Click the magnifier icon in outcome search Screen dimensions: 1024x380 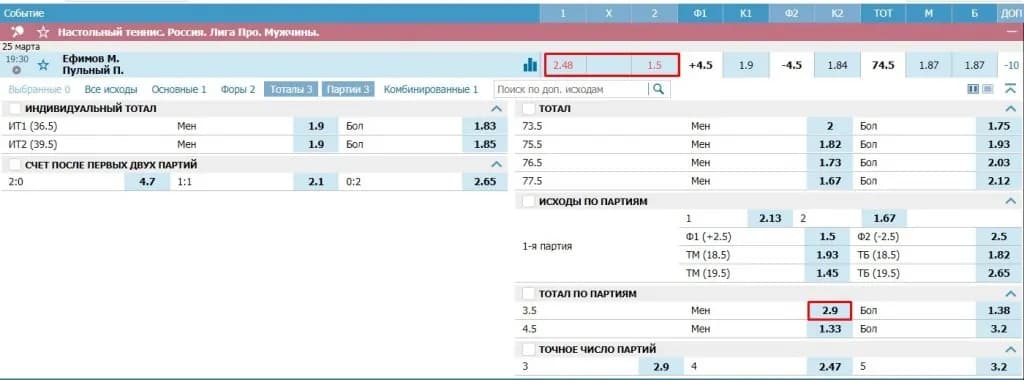[x=658, y=89]
